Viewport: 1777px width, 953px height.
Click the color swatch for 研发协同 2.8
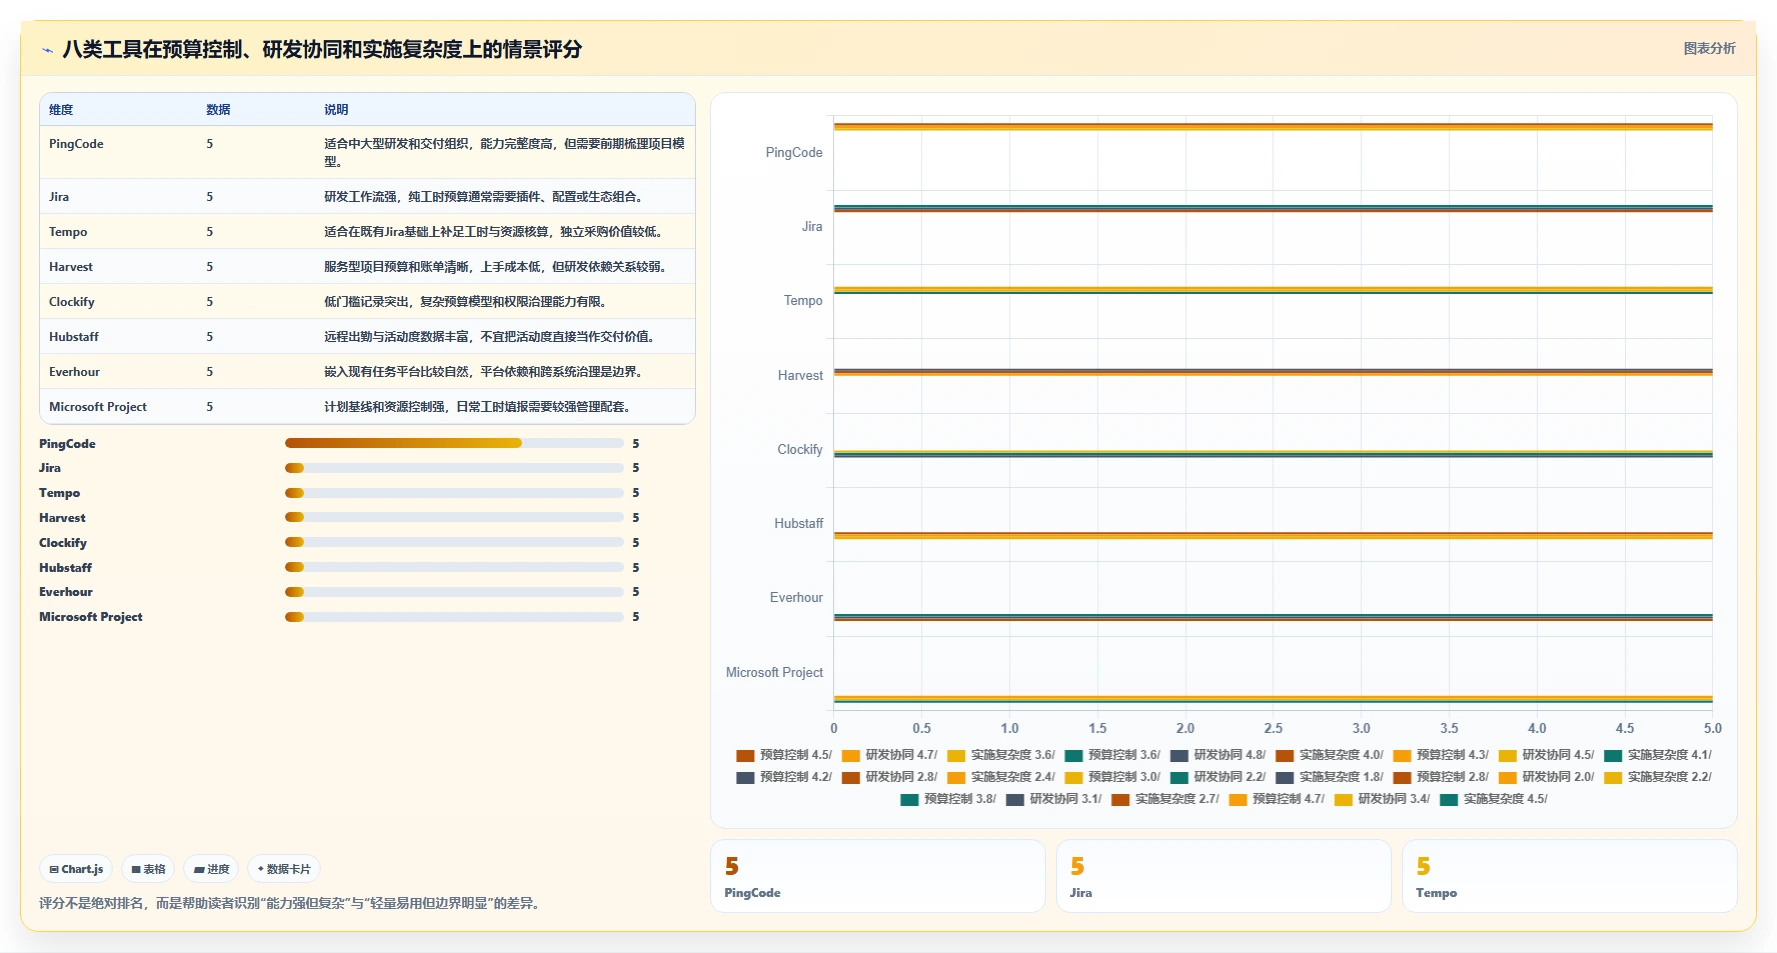tap(851, 778)
